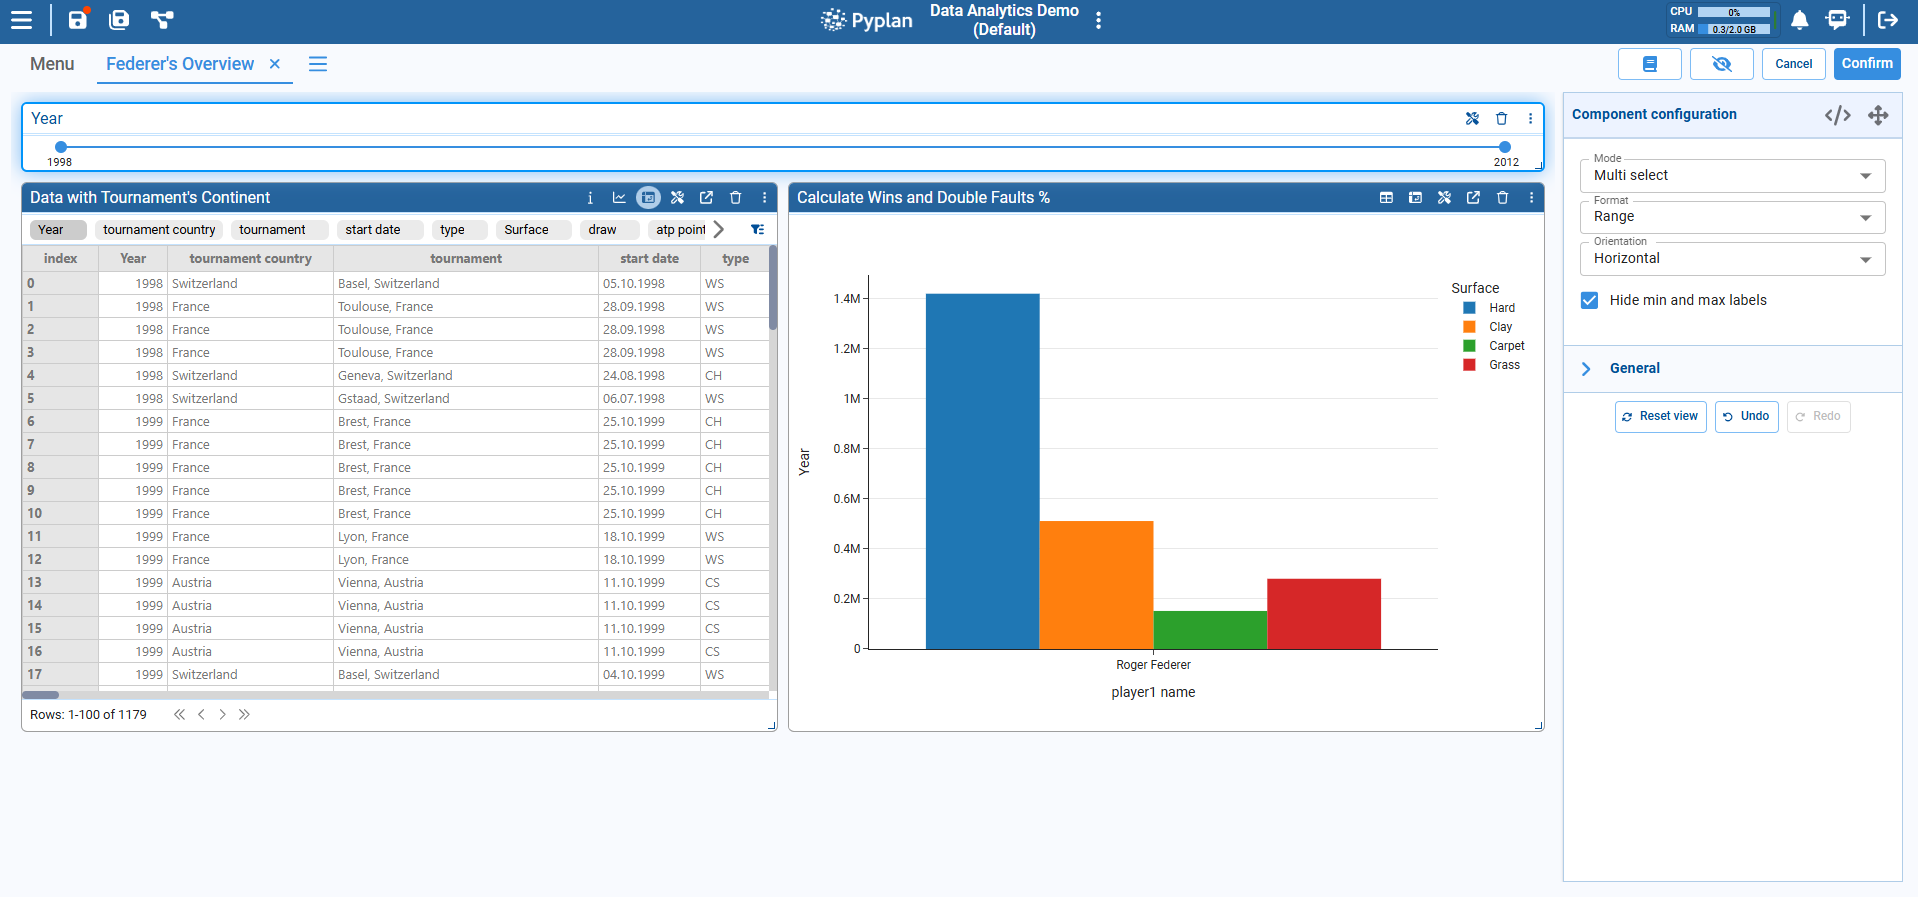Click the line chart icon in the data table header

[x=619, y=198]
